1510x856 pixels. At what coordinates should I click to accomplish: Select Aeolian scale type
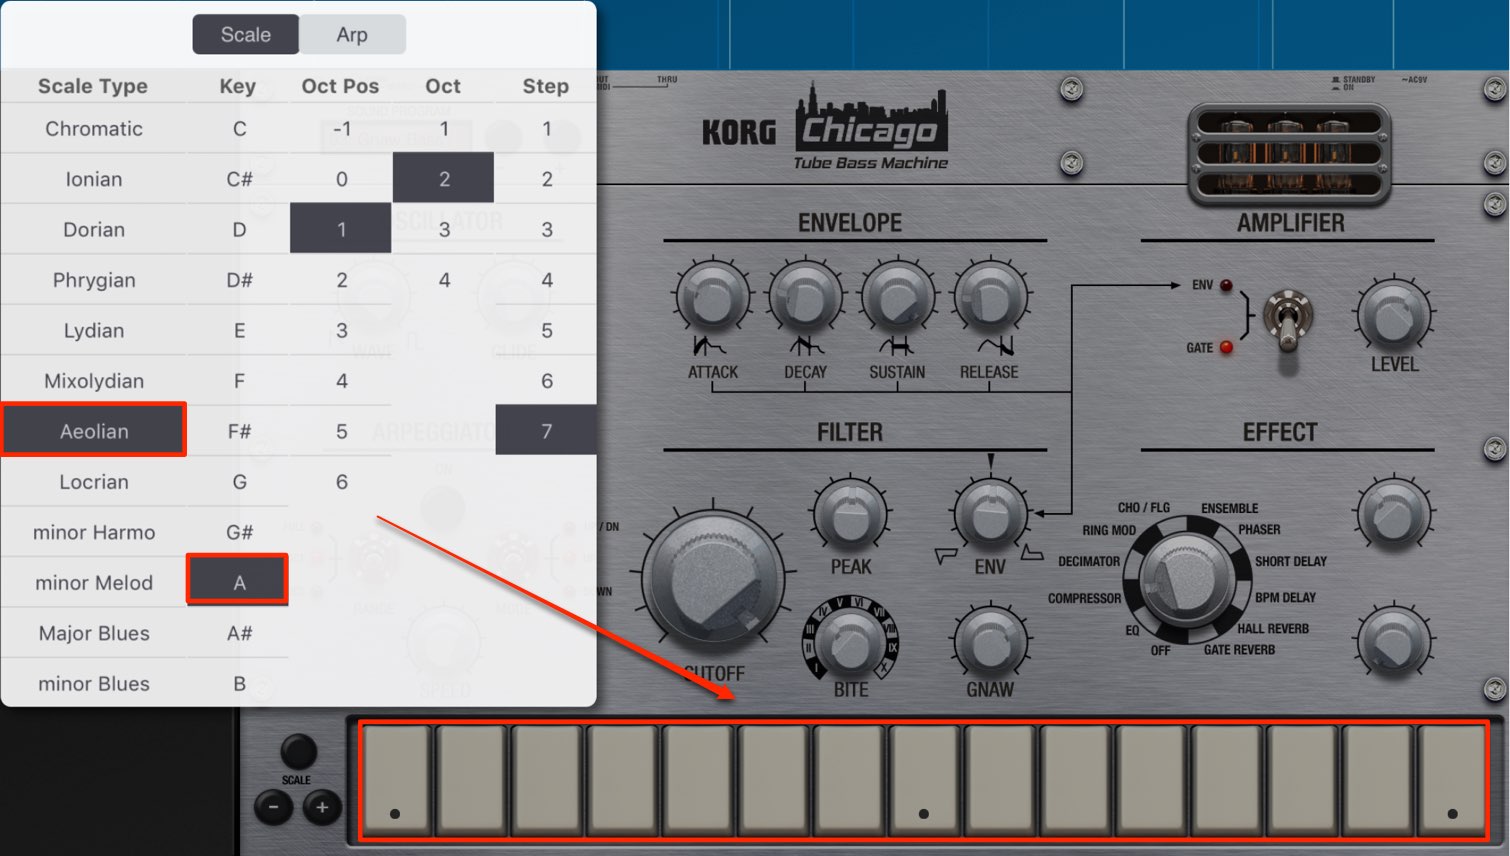(94, 431)
